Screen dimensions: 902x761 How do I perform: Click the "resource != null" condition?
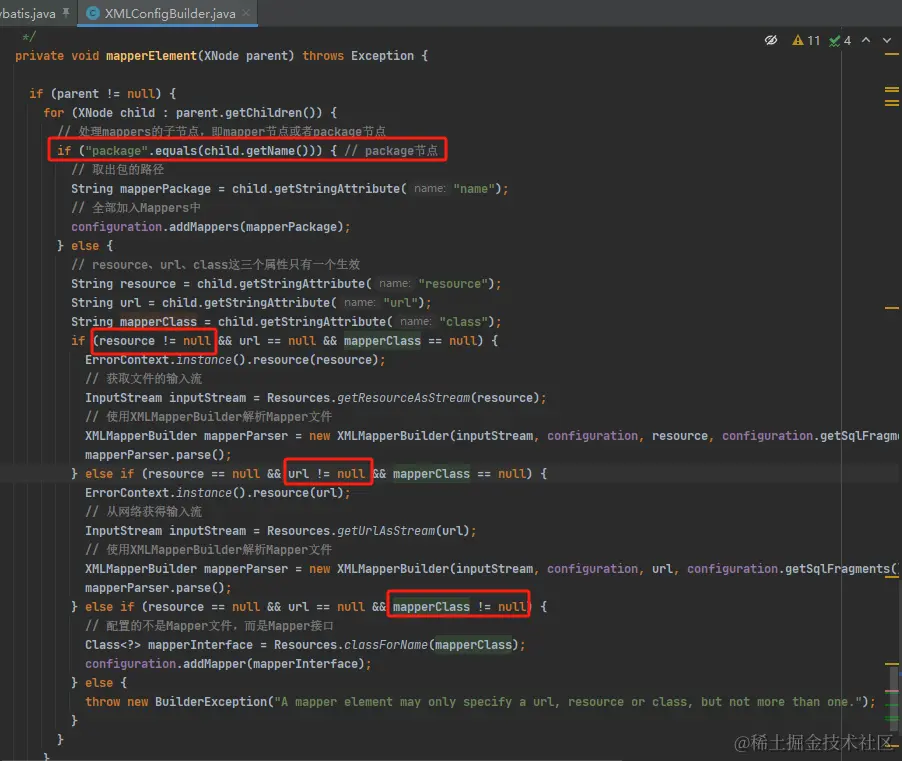(155, 341)
